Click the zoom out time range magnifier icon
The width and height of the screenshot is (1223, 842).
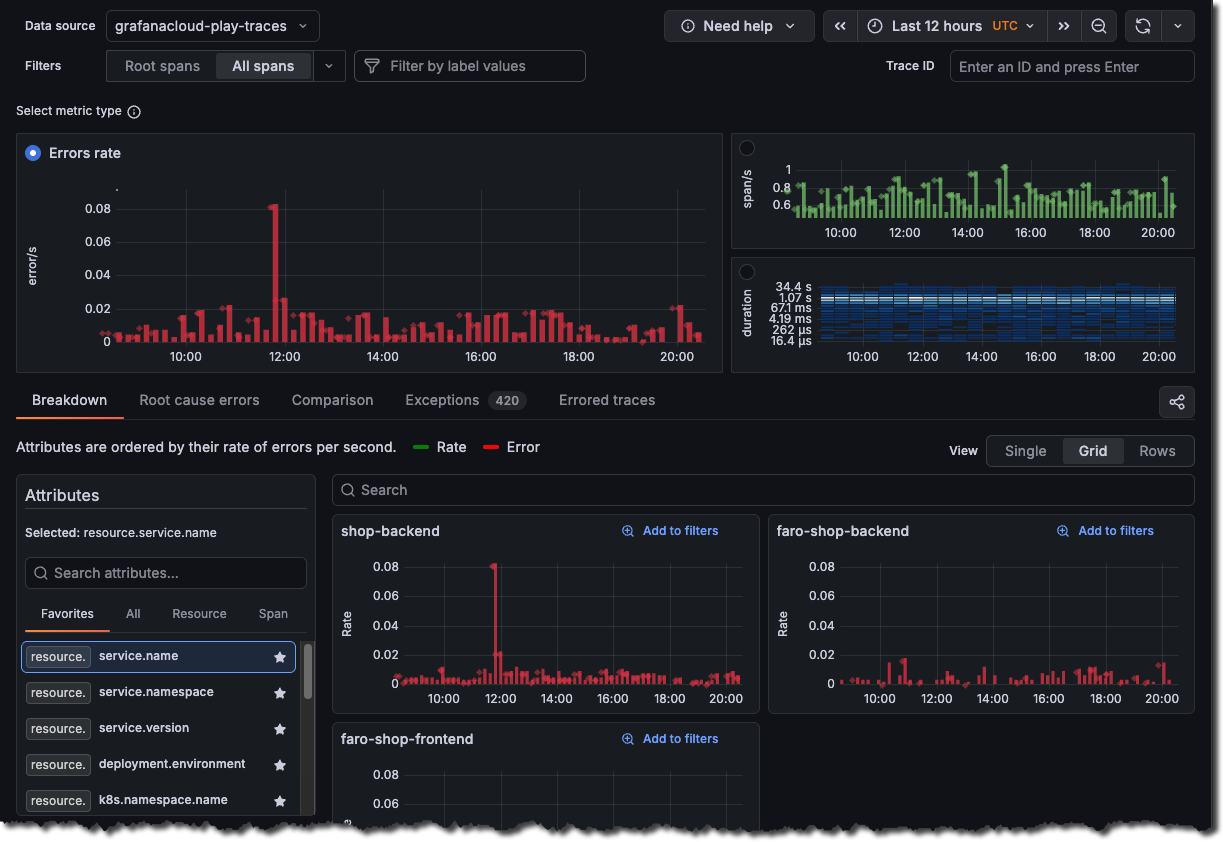pos(1098,25)
